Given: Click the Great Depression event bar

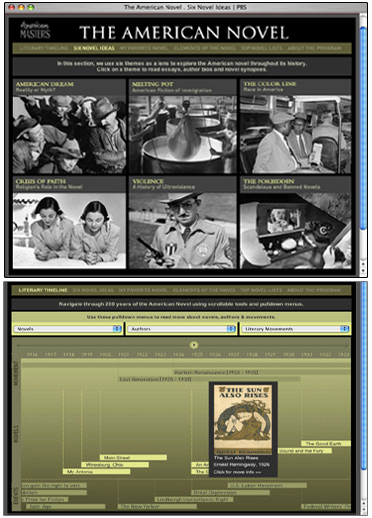Looking at the screenshot, I should pos(230,492).
